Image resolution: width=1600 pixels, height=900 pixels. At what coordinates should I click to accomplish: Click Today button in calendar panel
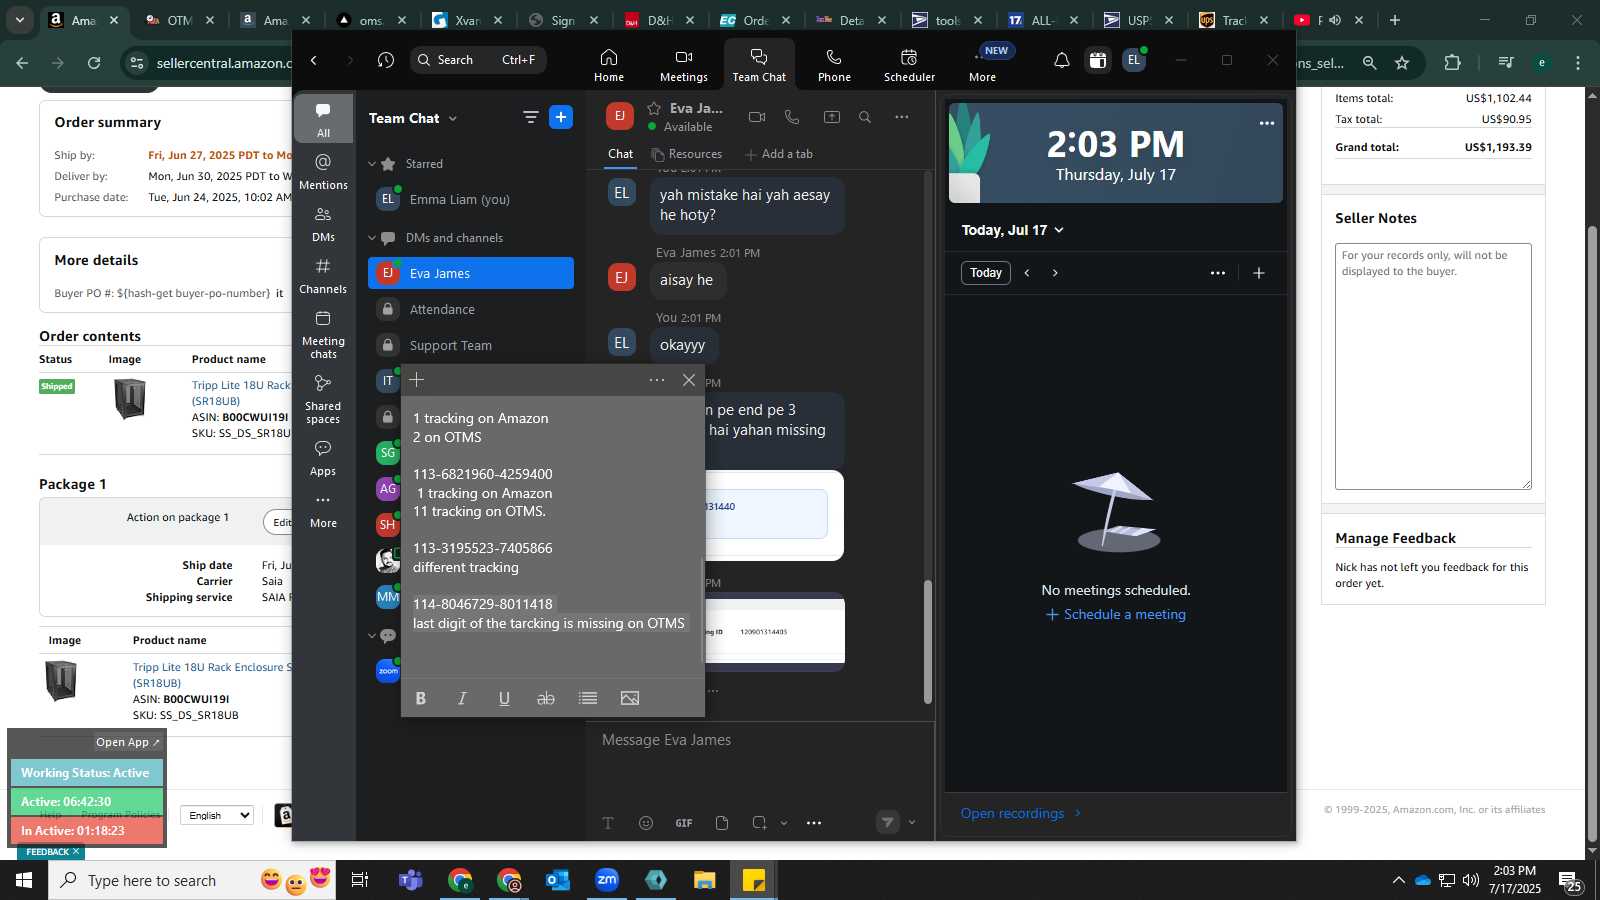(x=986, y=273)
